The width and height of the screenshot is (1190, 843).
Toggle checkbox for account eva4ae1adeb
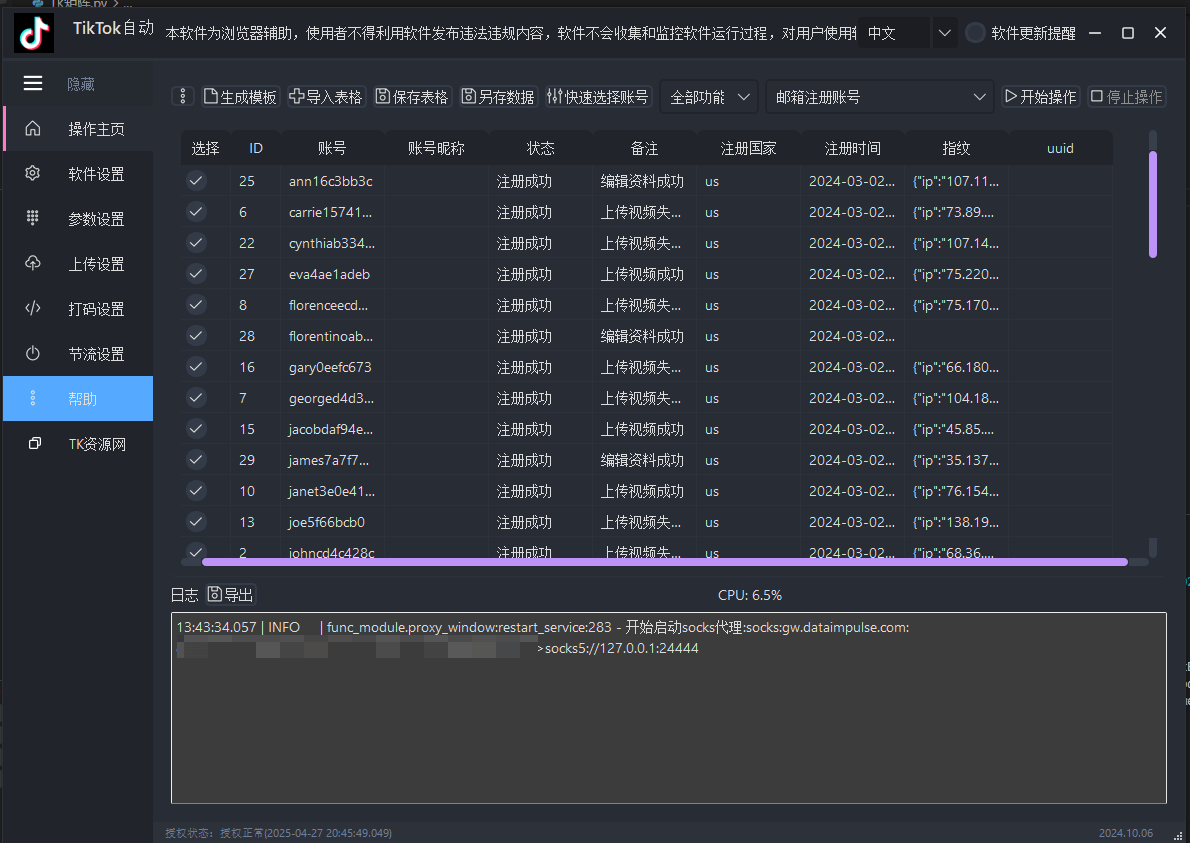coord(196,274)
